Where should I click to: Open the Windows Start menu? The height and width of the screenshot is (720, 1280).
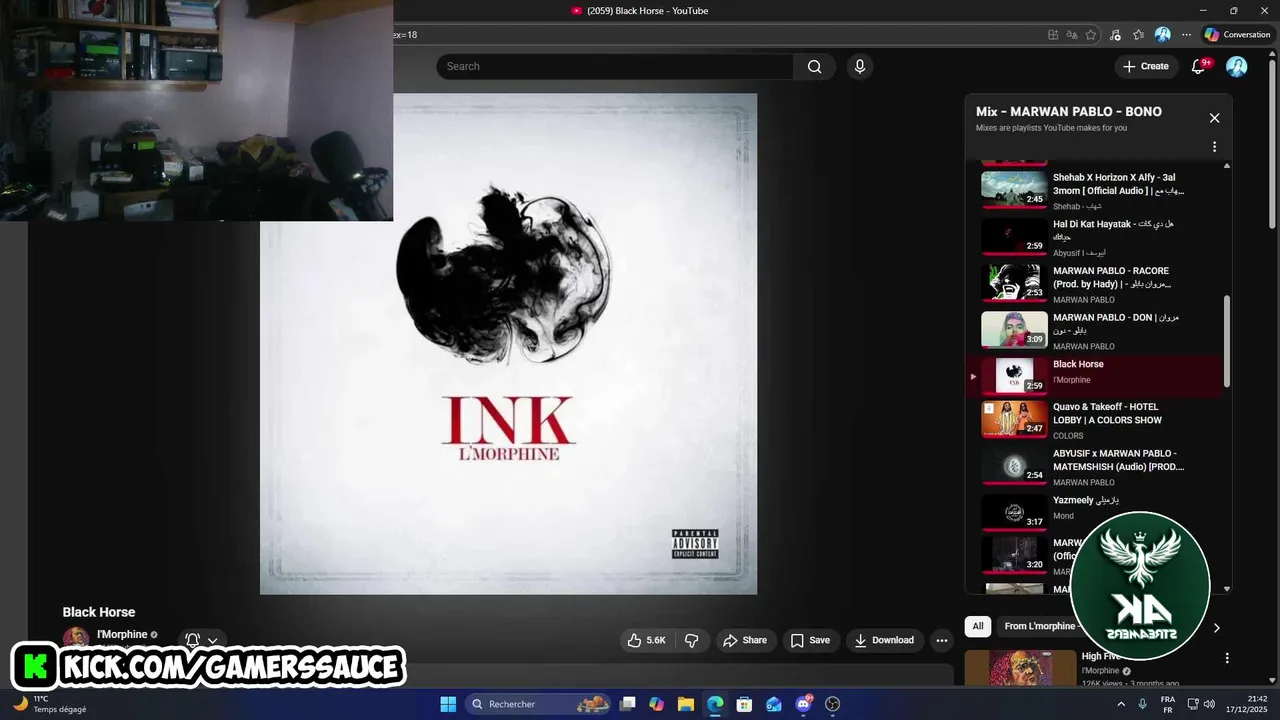448,704
